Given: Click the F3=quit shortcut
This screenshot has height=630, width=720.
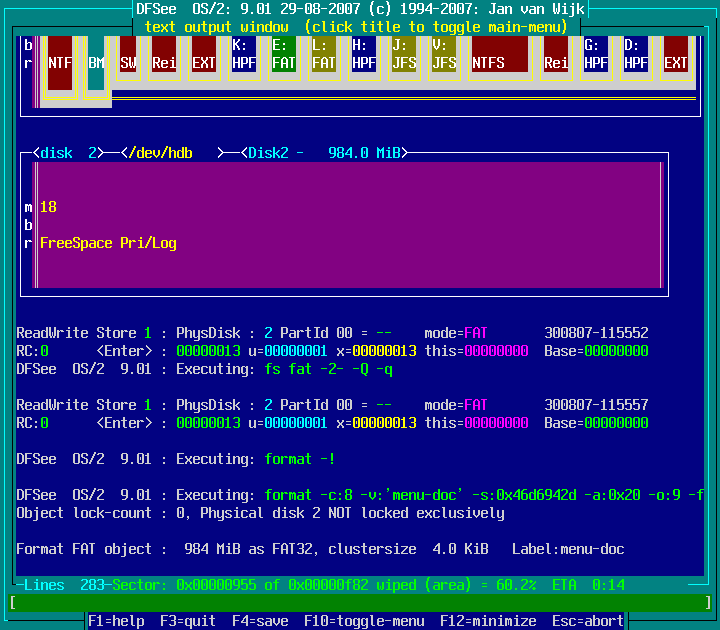Looking at the screenshot, I should click(188, 621).
